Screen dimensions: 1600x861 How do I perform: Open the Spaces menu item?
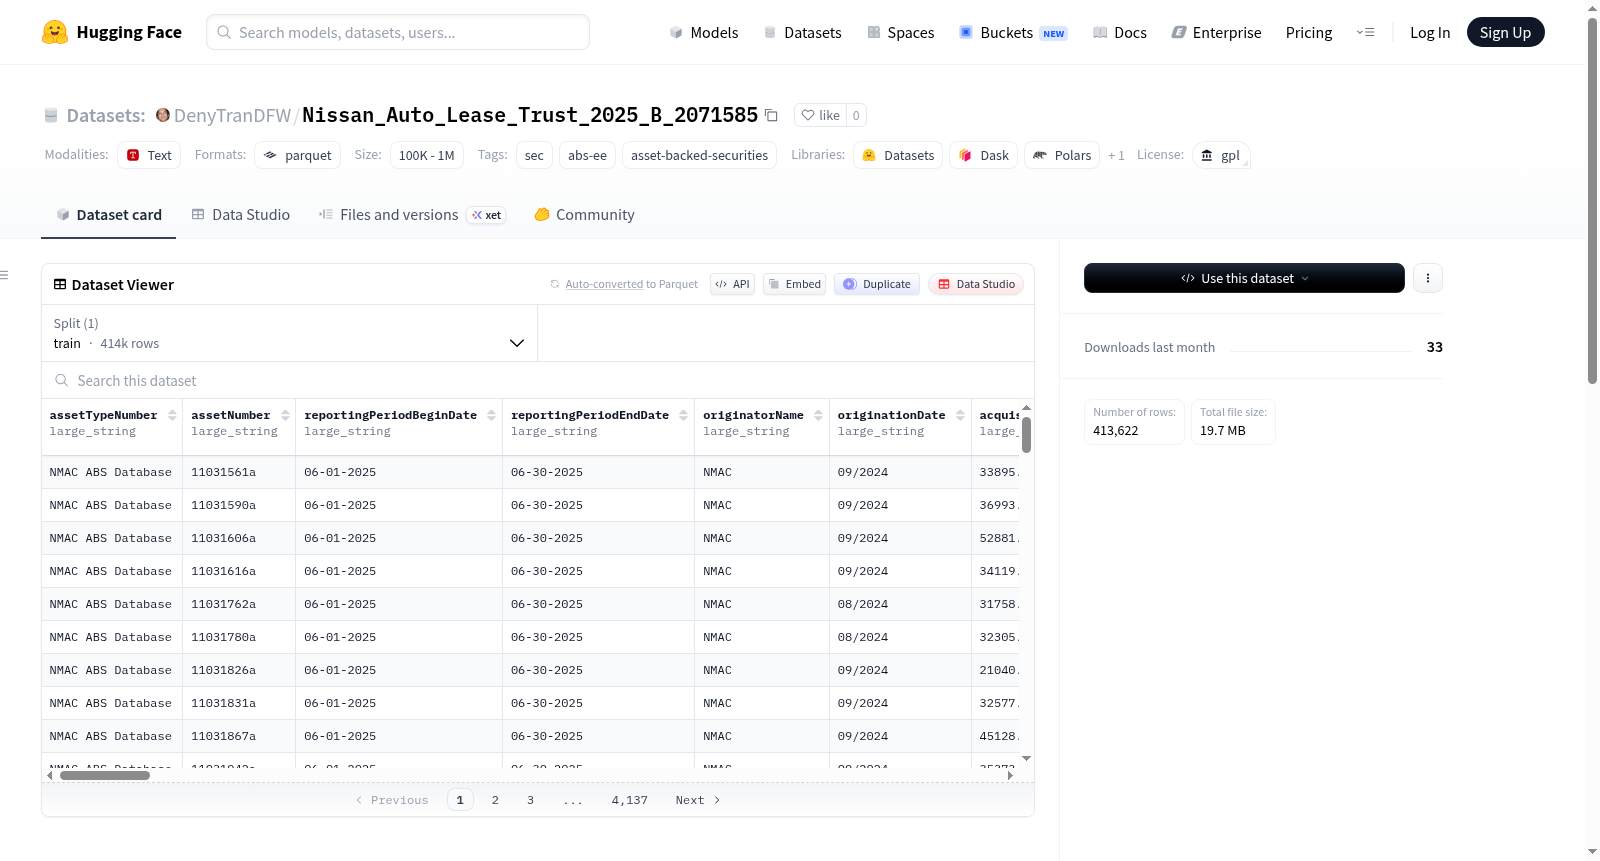(x=900, y=32)
